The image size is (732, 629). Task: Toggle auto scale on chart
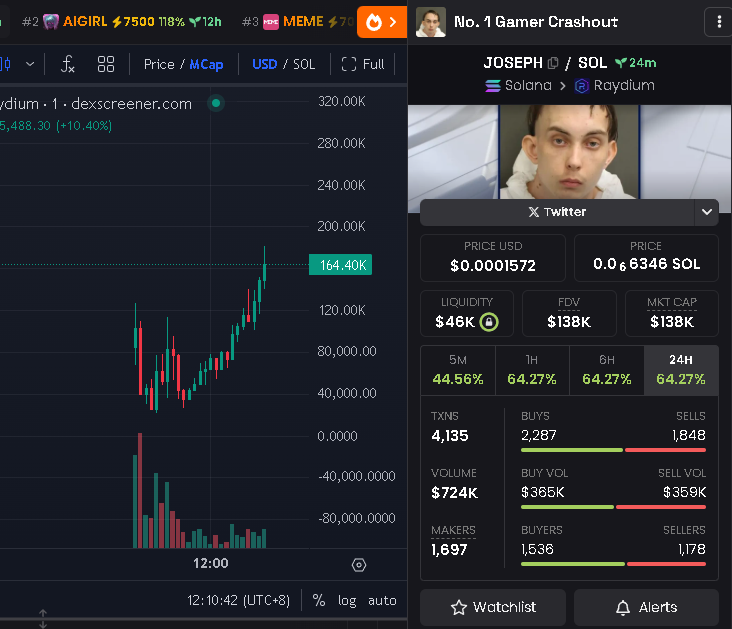(x=382, y=601)
